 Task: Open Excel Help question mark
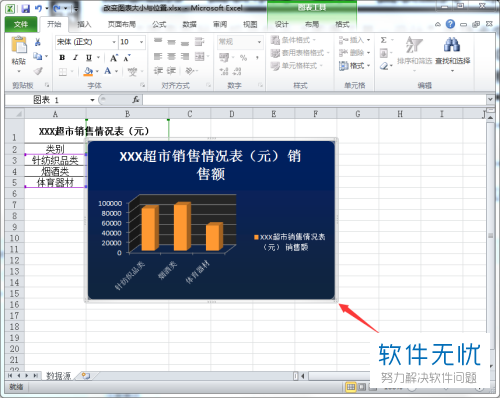pyautogui.click(x=450, y=24)
